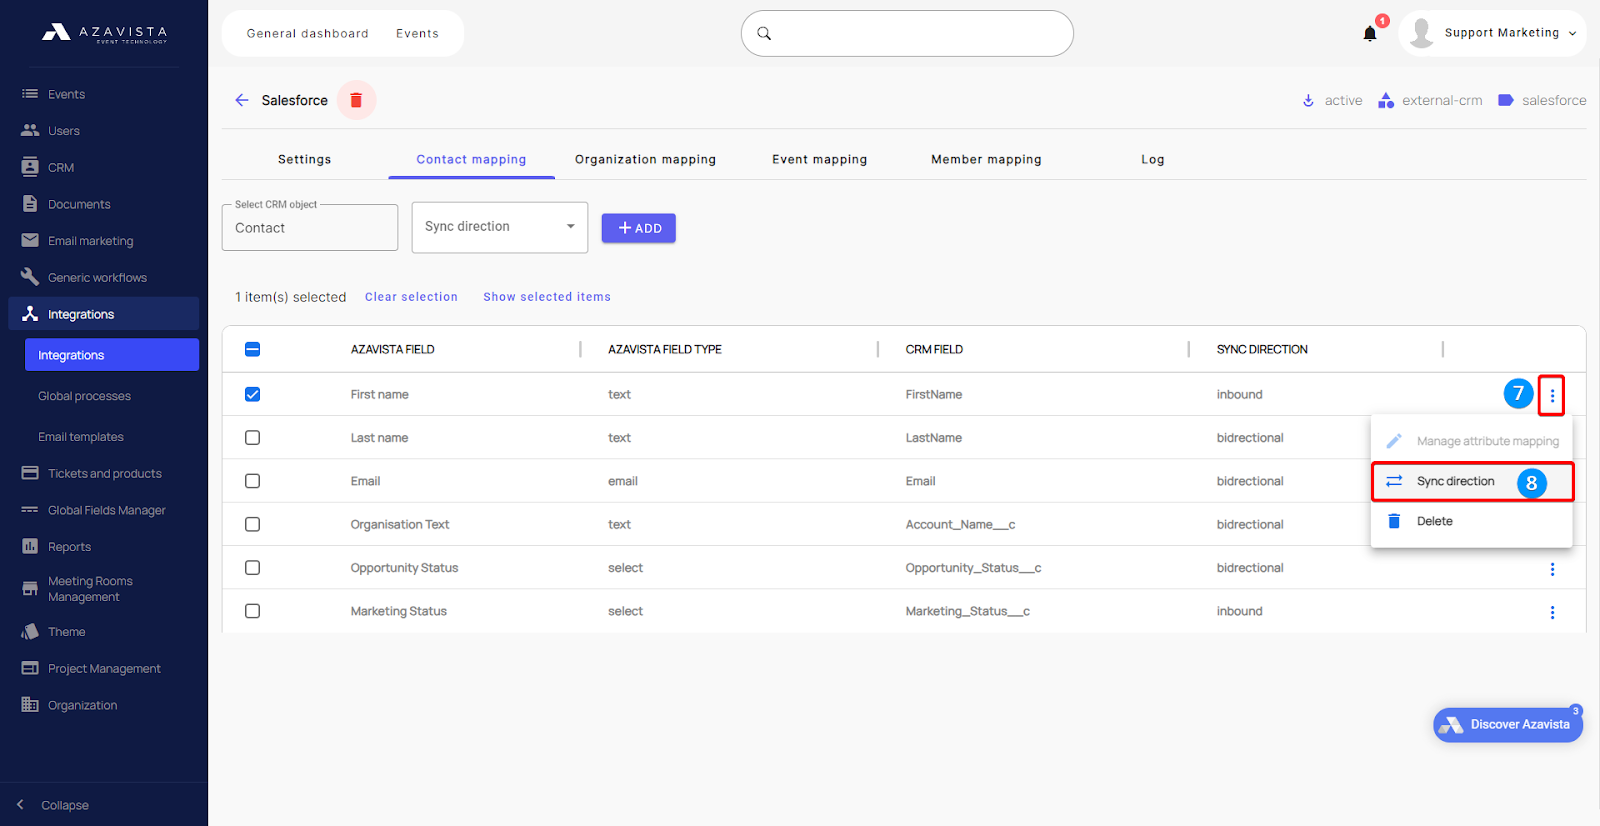Viewport: 1600px width, 826px height.
Task: Open the notifications bell
Action: (1370, 34)
